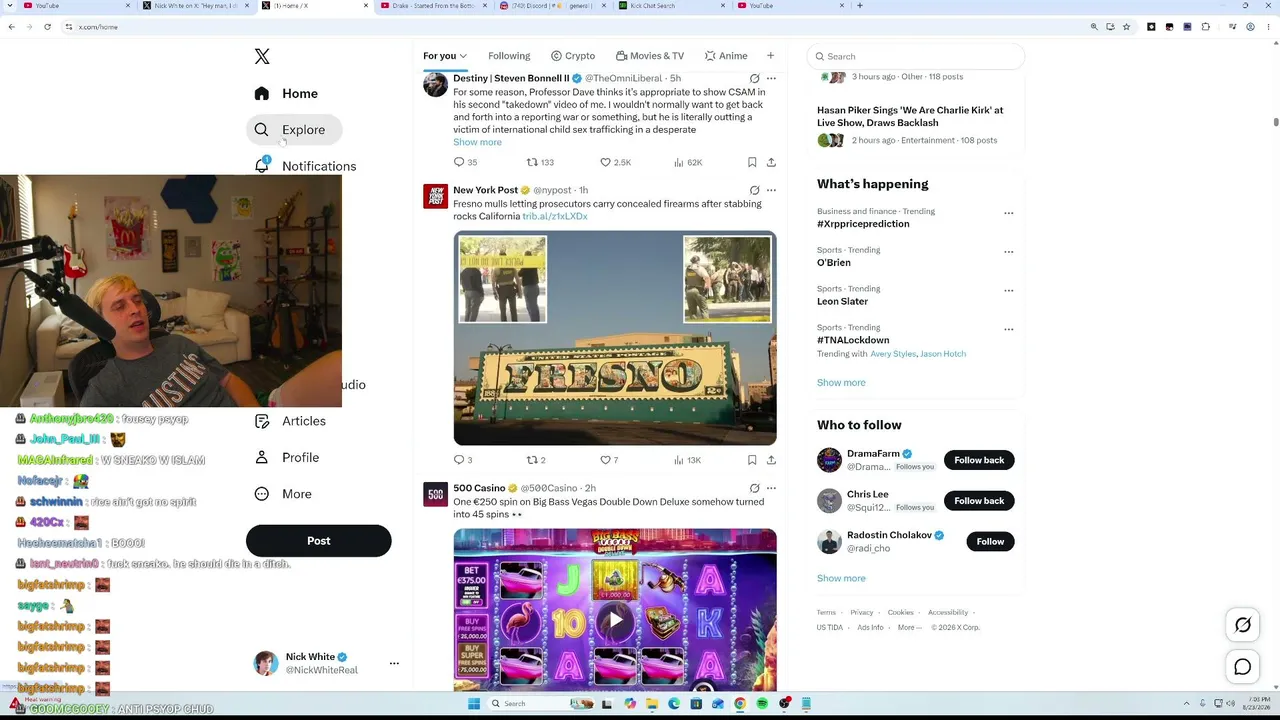Play the 500 Casino slot video

[615, 619]
